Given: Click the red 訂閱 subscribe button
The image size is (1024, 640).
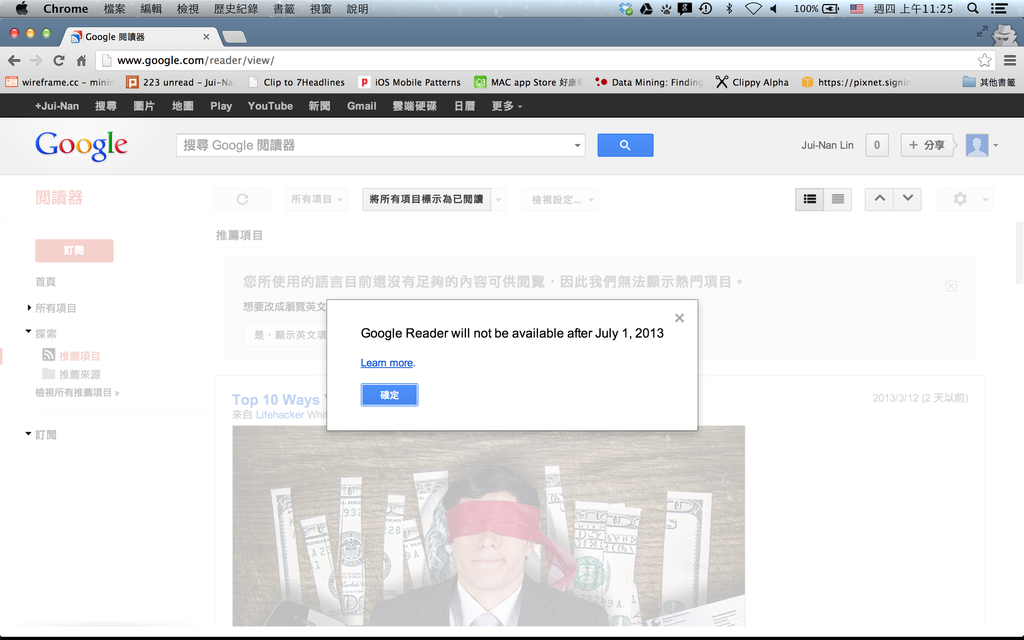Looking at the screenshot, I should click(x=74, y=250).
